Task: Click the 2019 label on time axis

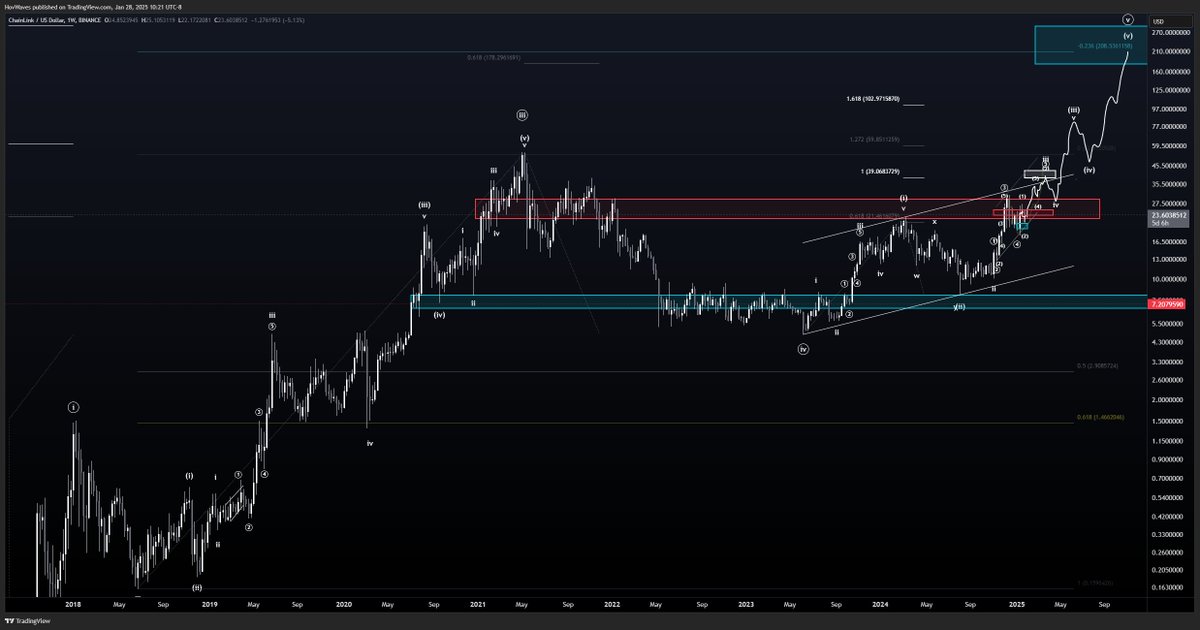Action: pyautogui.click(x=209, y=604)
